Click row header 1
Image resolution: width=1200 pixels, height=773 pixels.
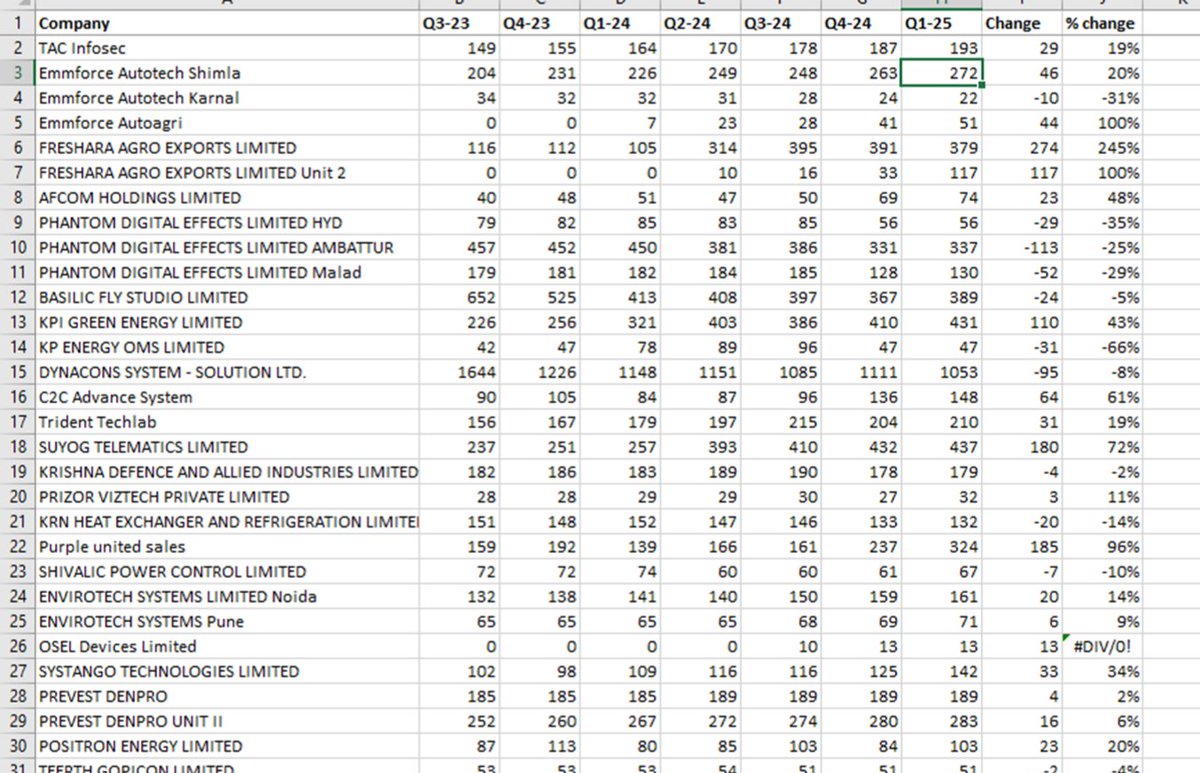tap(17, 23)
